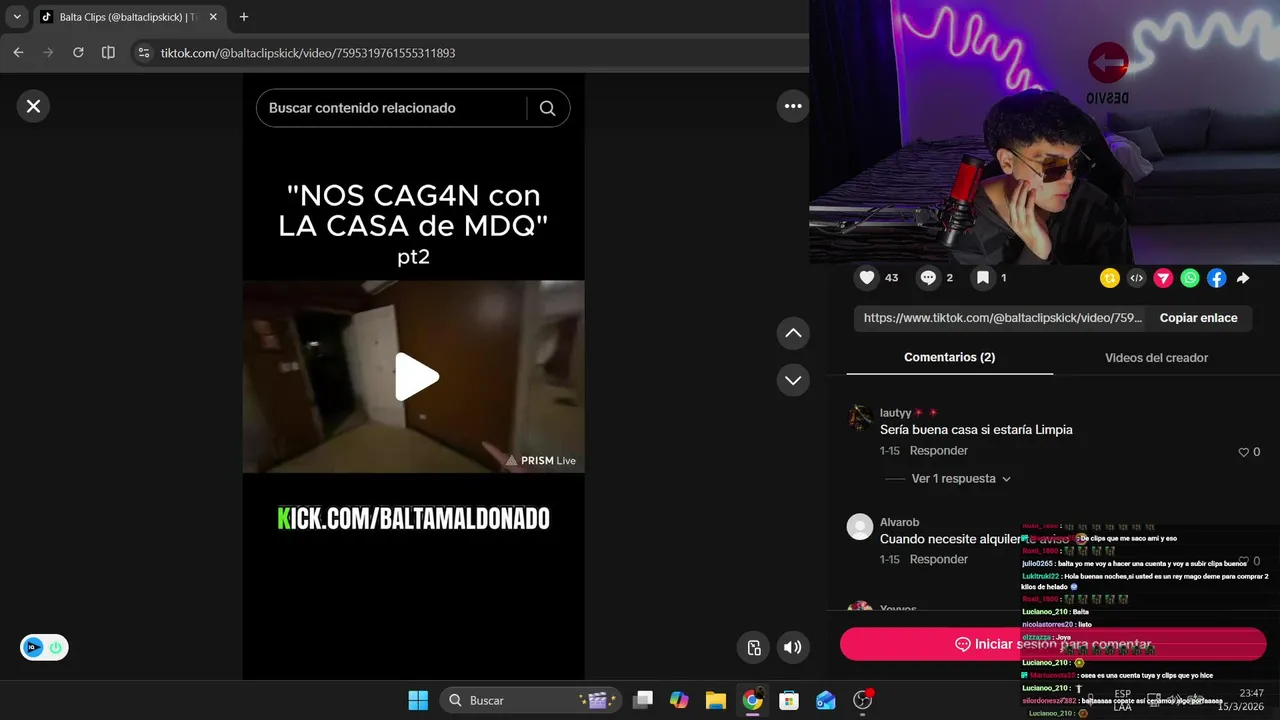The width and height of the screenshot is (1280, 720).
Task: Click the video title 'NOS CAG4N con LA CASA de MDQ'
Action: (413, 210)
